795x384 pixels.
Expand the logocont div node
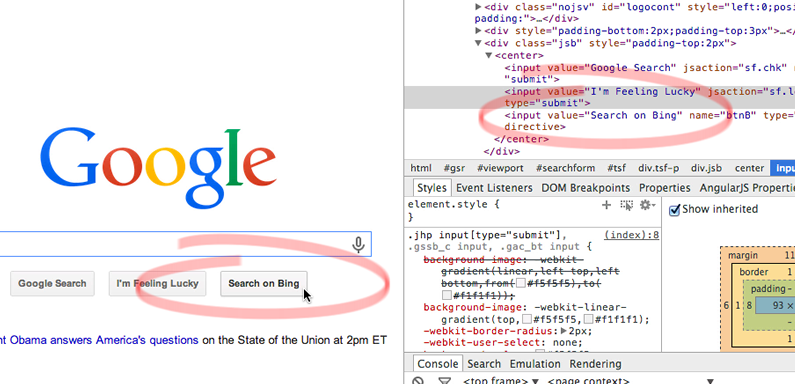(x=478, y=7)
